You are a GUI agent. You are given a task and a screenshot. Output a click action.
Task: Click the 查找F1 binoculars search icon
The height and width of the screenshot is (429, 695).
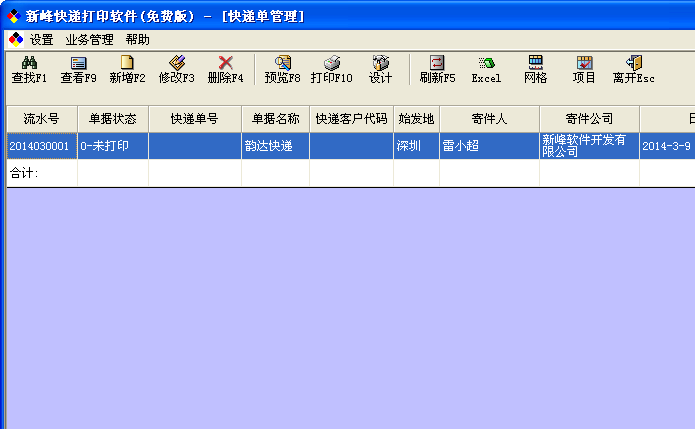[x=28, y=63]
